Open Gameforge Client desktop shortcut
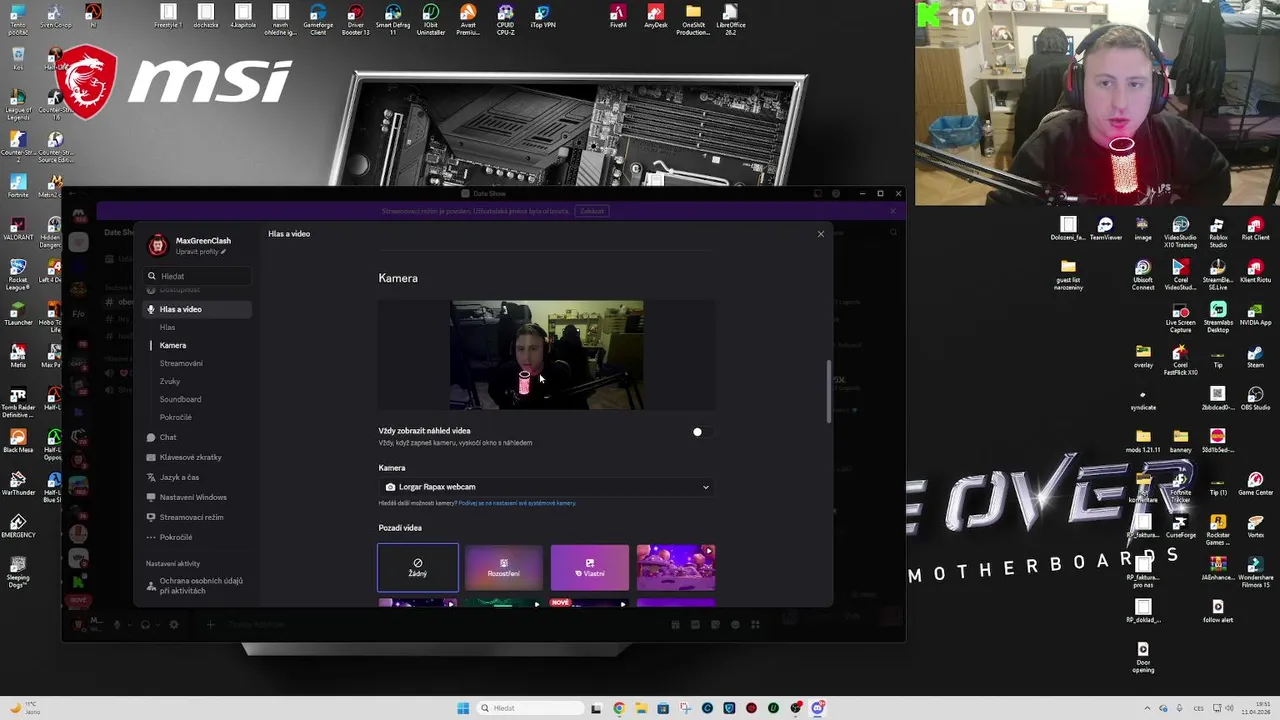 coord(318,19)
